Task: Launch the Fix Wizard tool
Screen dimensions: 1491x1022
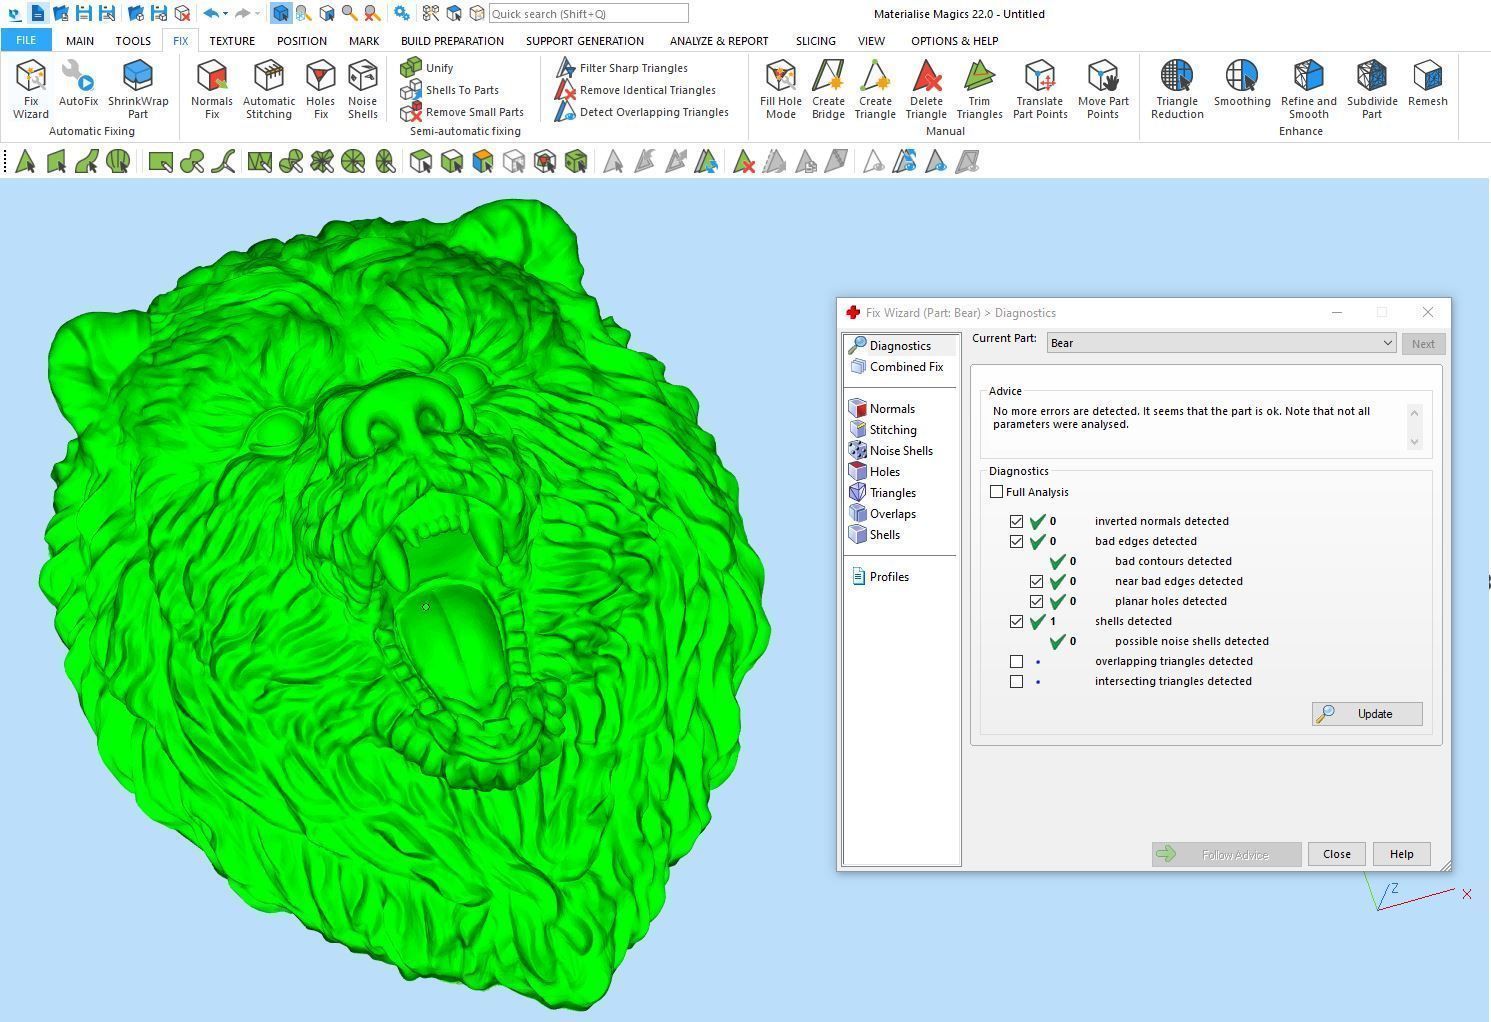Action: pyautogui.click(x=31, y=89)
